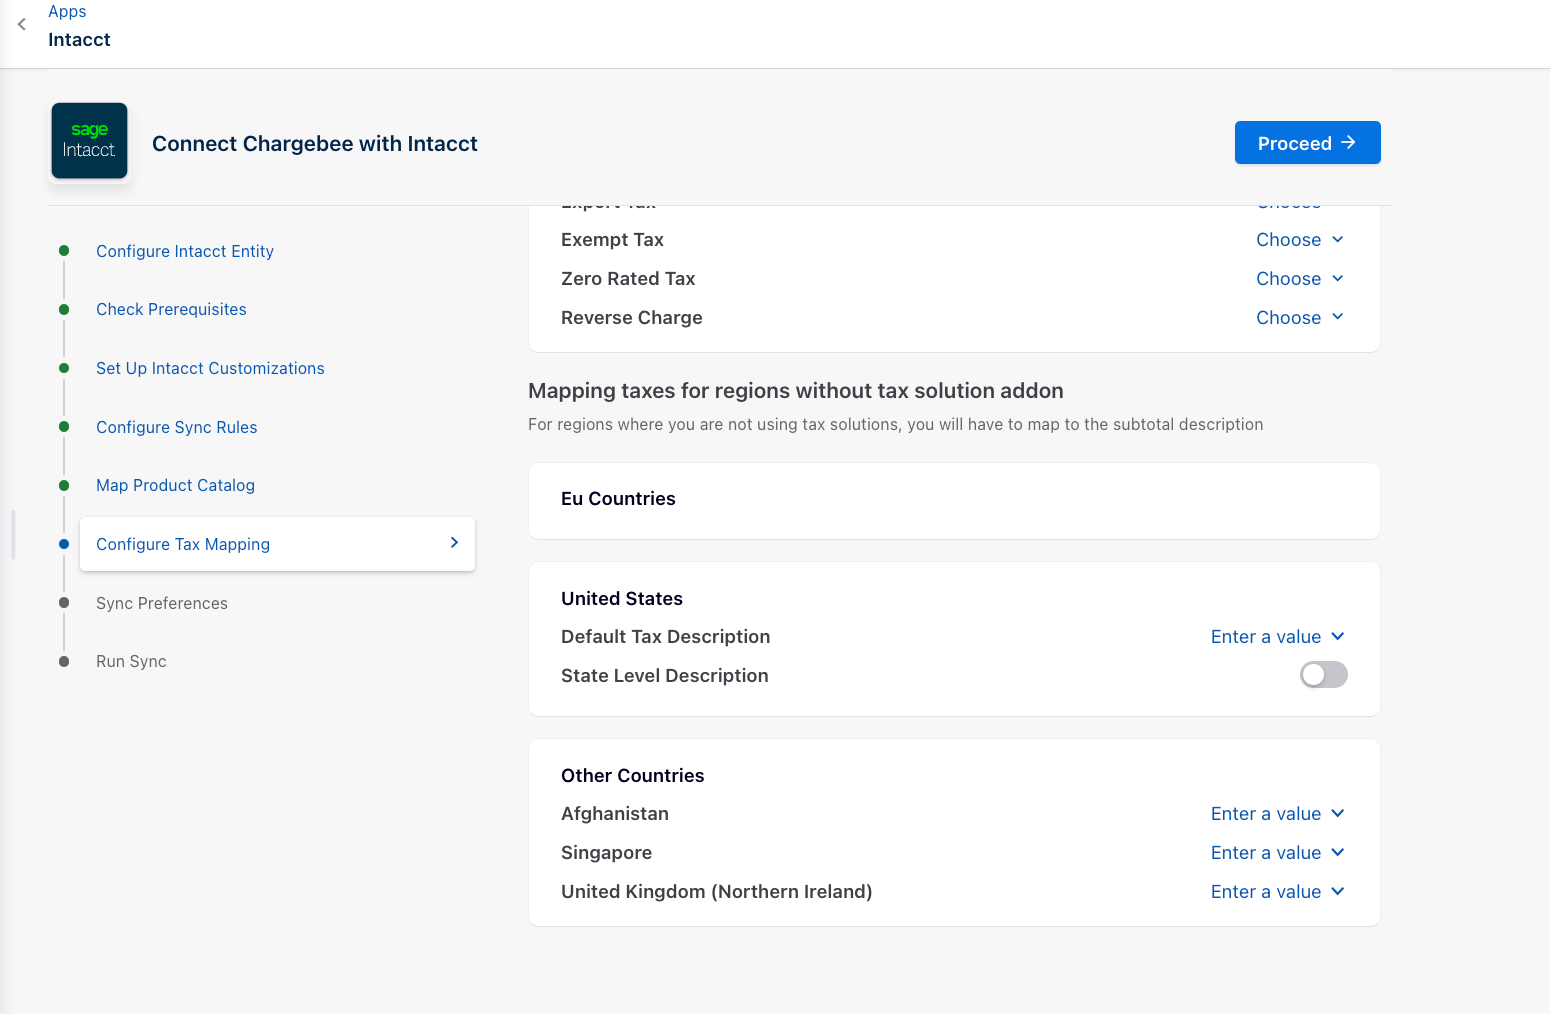Open Default Tax Description value dropdown
The width and height of the screenshot is (1550, 1014).
click(x=1277, y=637)
